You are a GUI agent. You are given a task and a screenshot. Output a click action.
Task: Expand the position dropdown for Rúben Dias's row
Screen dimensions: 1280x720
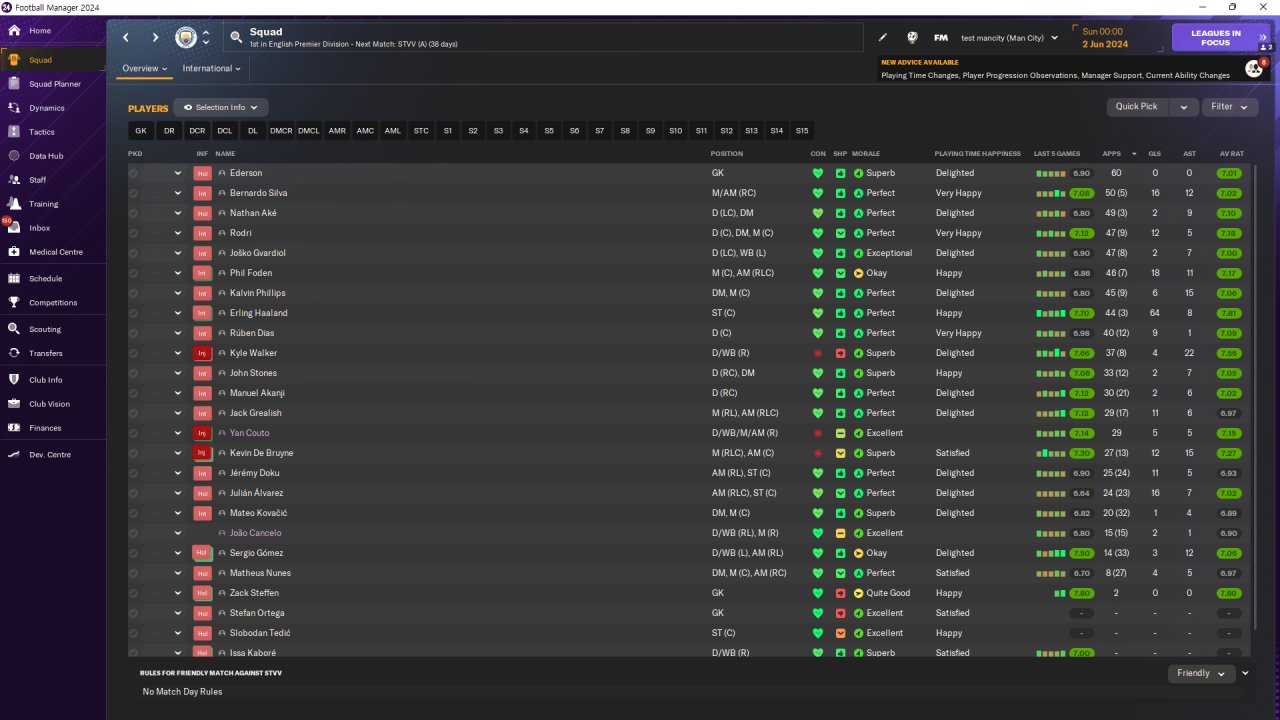tap(178, 333)
